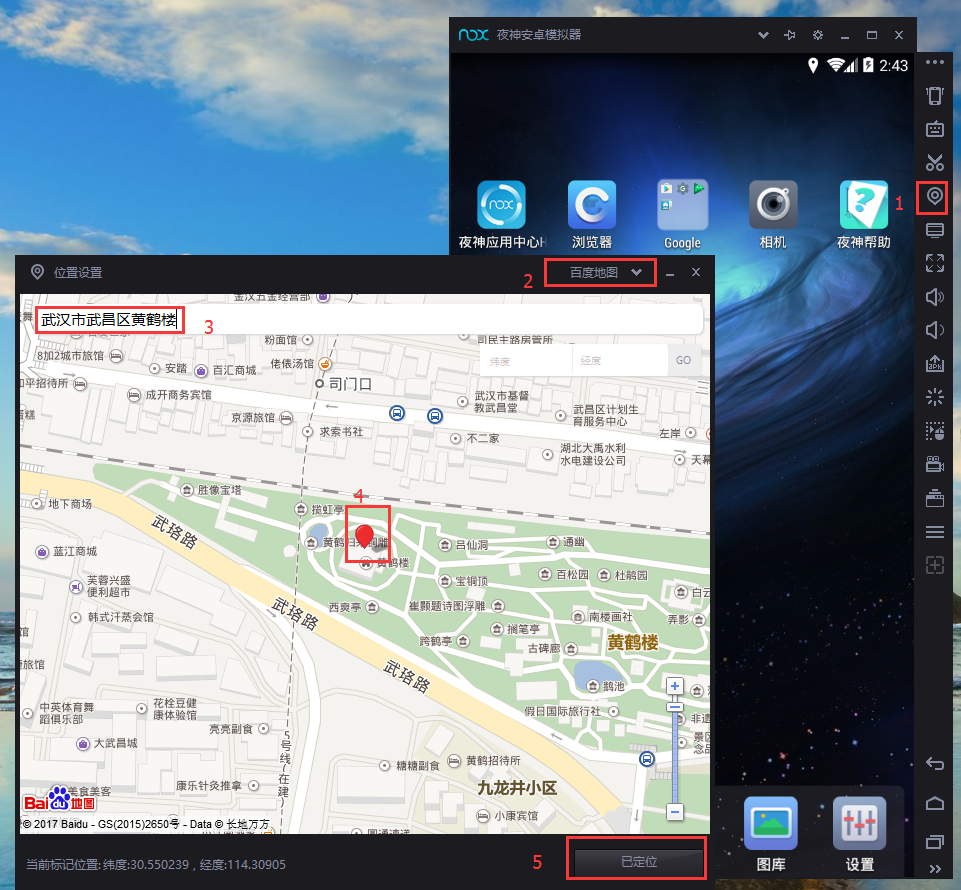Click the location pin in Android status bar
The width and height of the screenshot is (961, 890).
[x=813, y=66]
